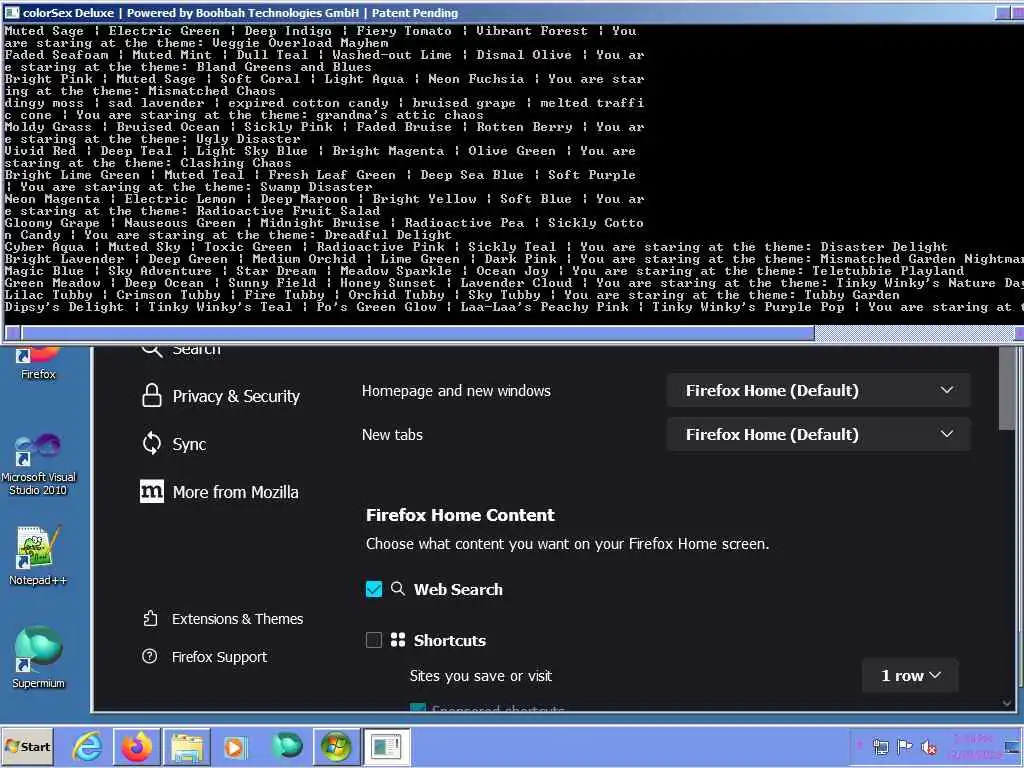
Task: Open Homepage and new windows dropdown
Action: tap(818, 391)
